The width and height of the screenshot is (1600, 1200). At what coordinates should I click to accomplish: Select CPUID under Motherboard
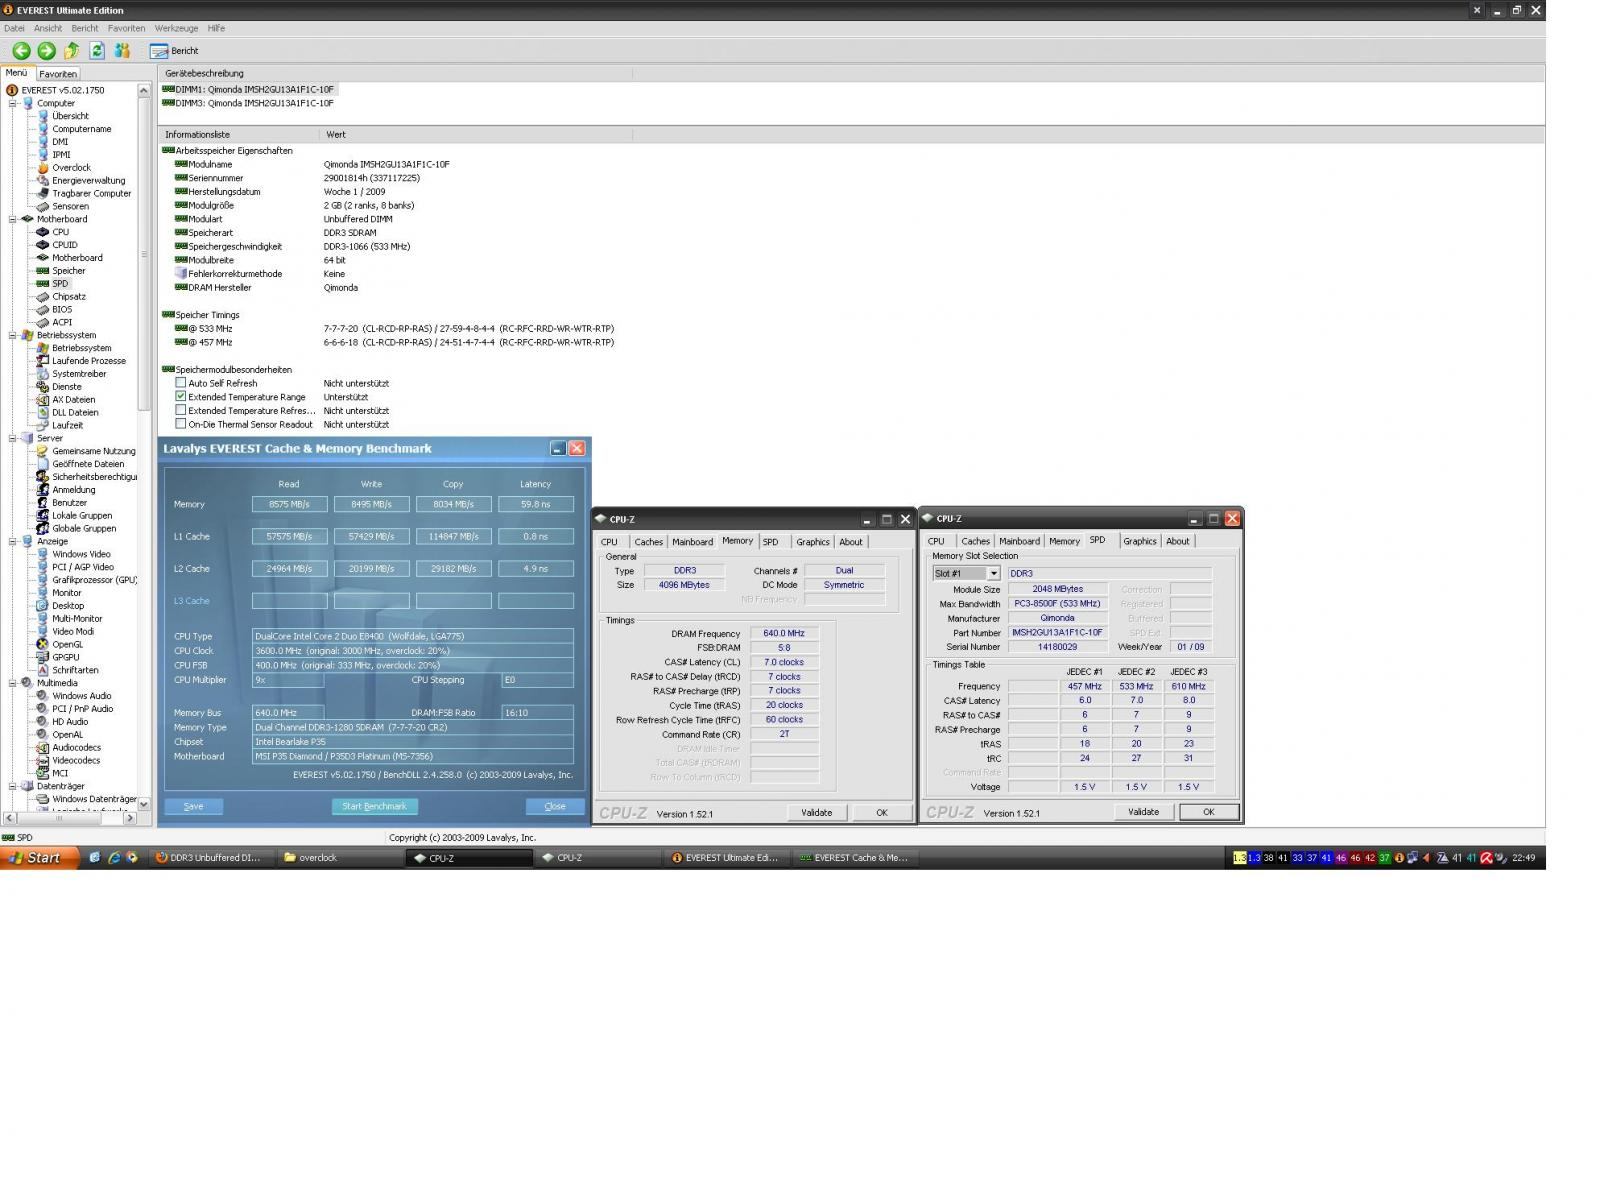tap(64, 245)
